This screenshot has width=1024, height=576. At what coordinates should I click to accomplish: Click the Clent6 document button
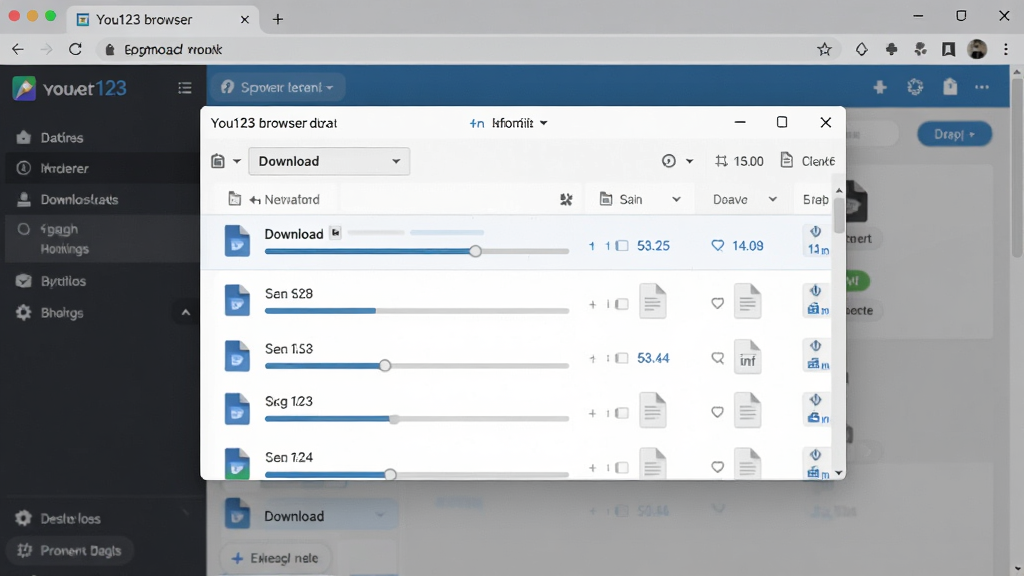click(808, 161)
